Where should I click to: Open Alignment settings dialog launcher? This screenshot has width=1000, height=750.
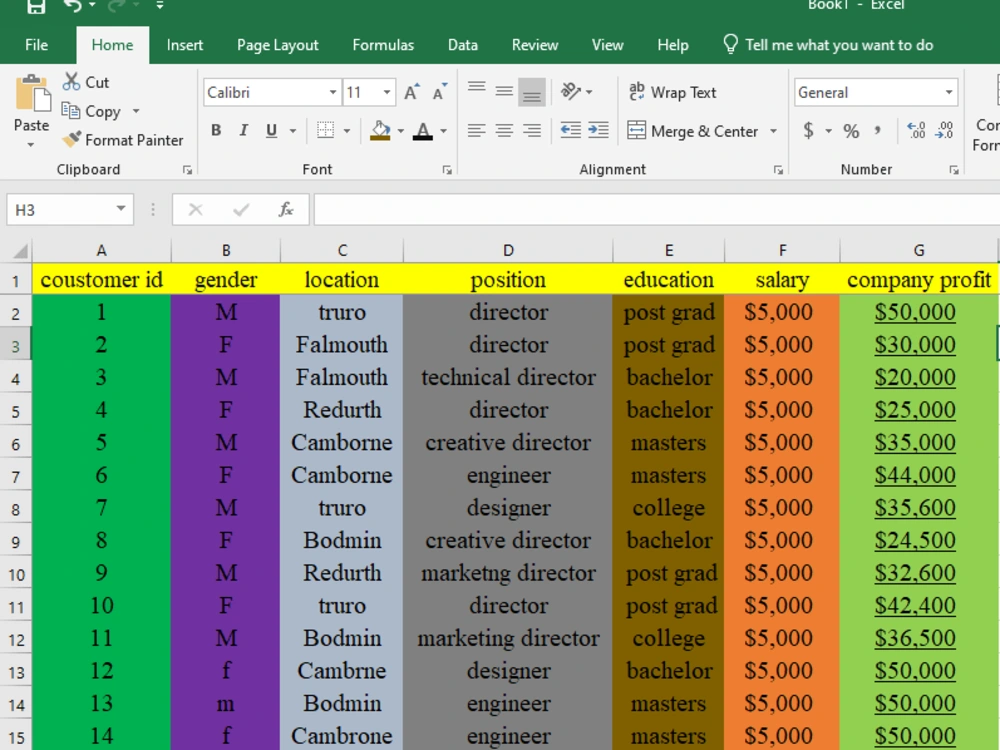click(x=778, y=170)
